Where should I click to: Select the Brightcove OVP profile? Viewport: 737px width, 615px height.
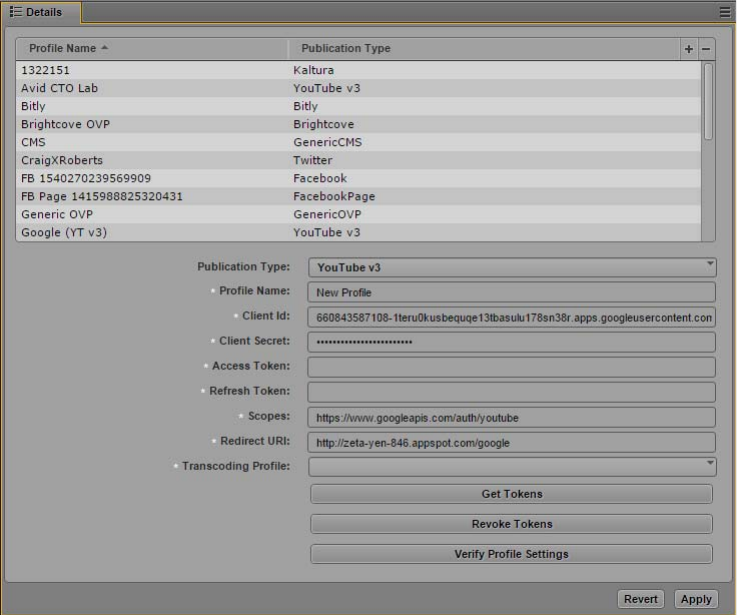click(358, 124)
